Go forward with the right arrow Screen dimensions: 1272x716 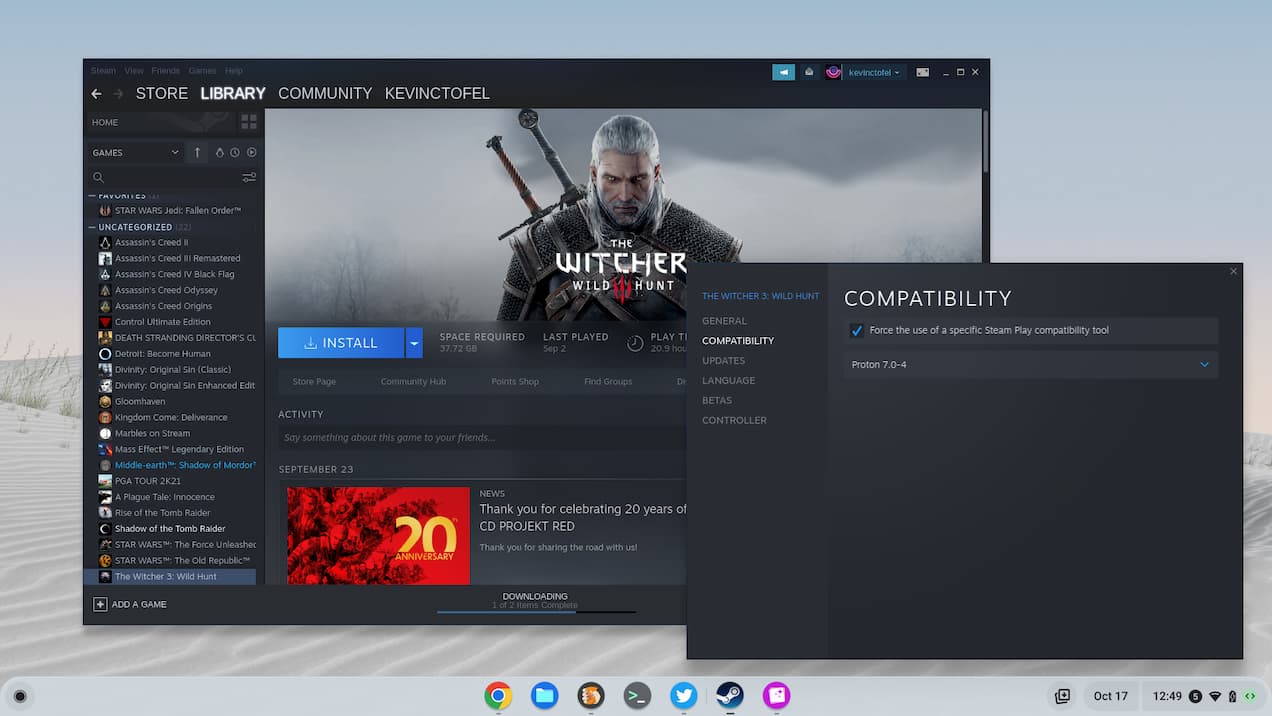pyautogui.click(x=118, y=93)
